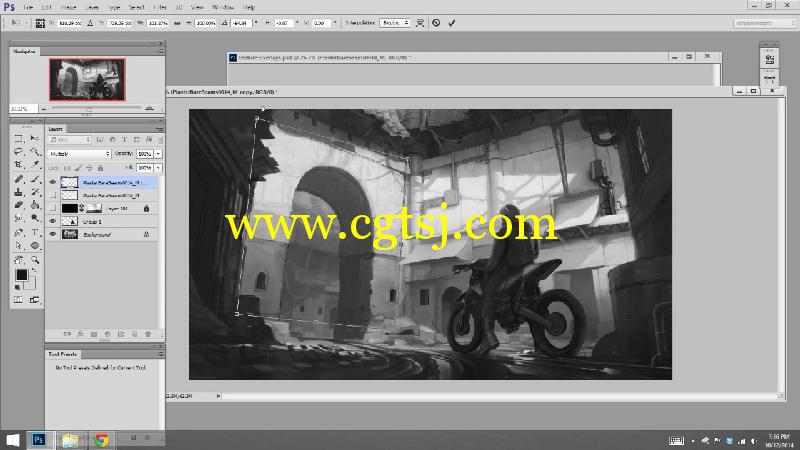Open the Layers panel menu
The height and width of the screenshot is (450, 800).
160,129
